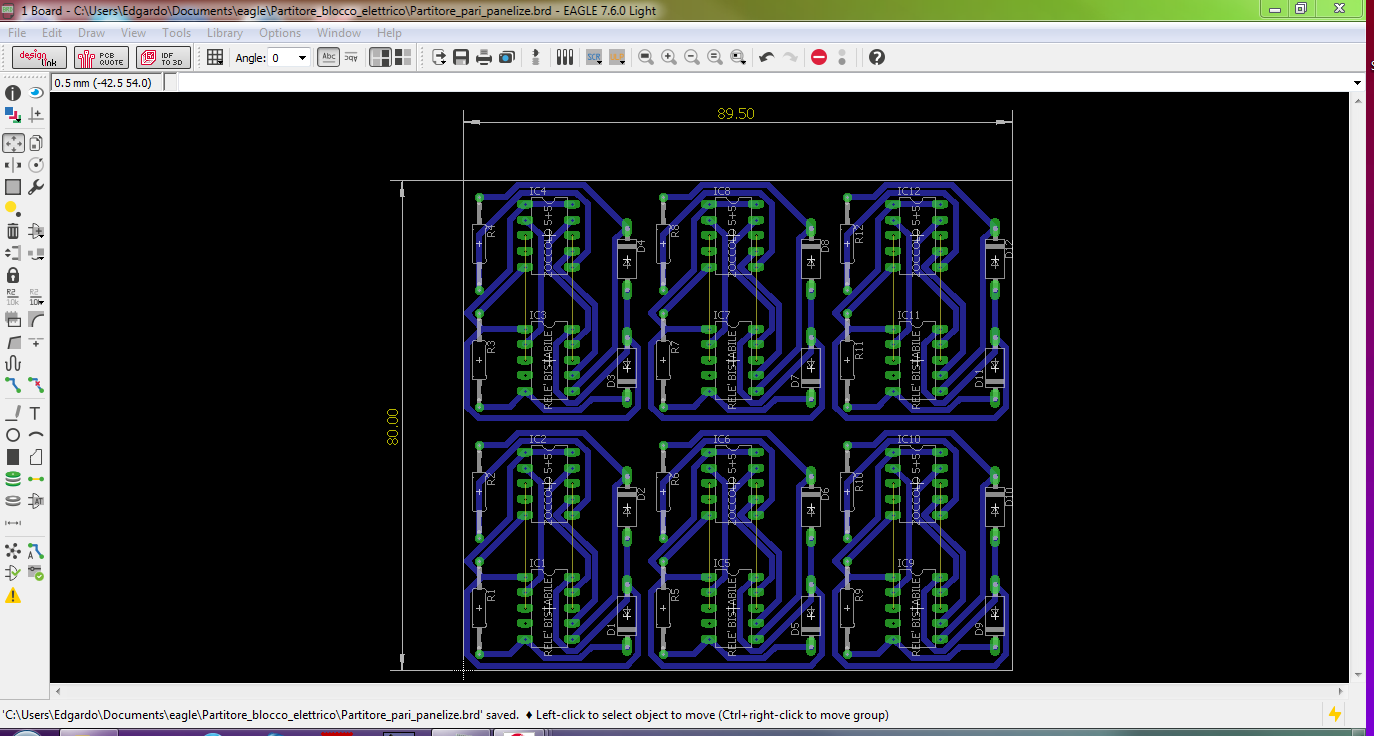Open the DRC design rule check
1374x736 pixels.
pos(36,573)
